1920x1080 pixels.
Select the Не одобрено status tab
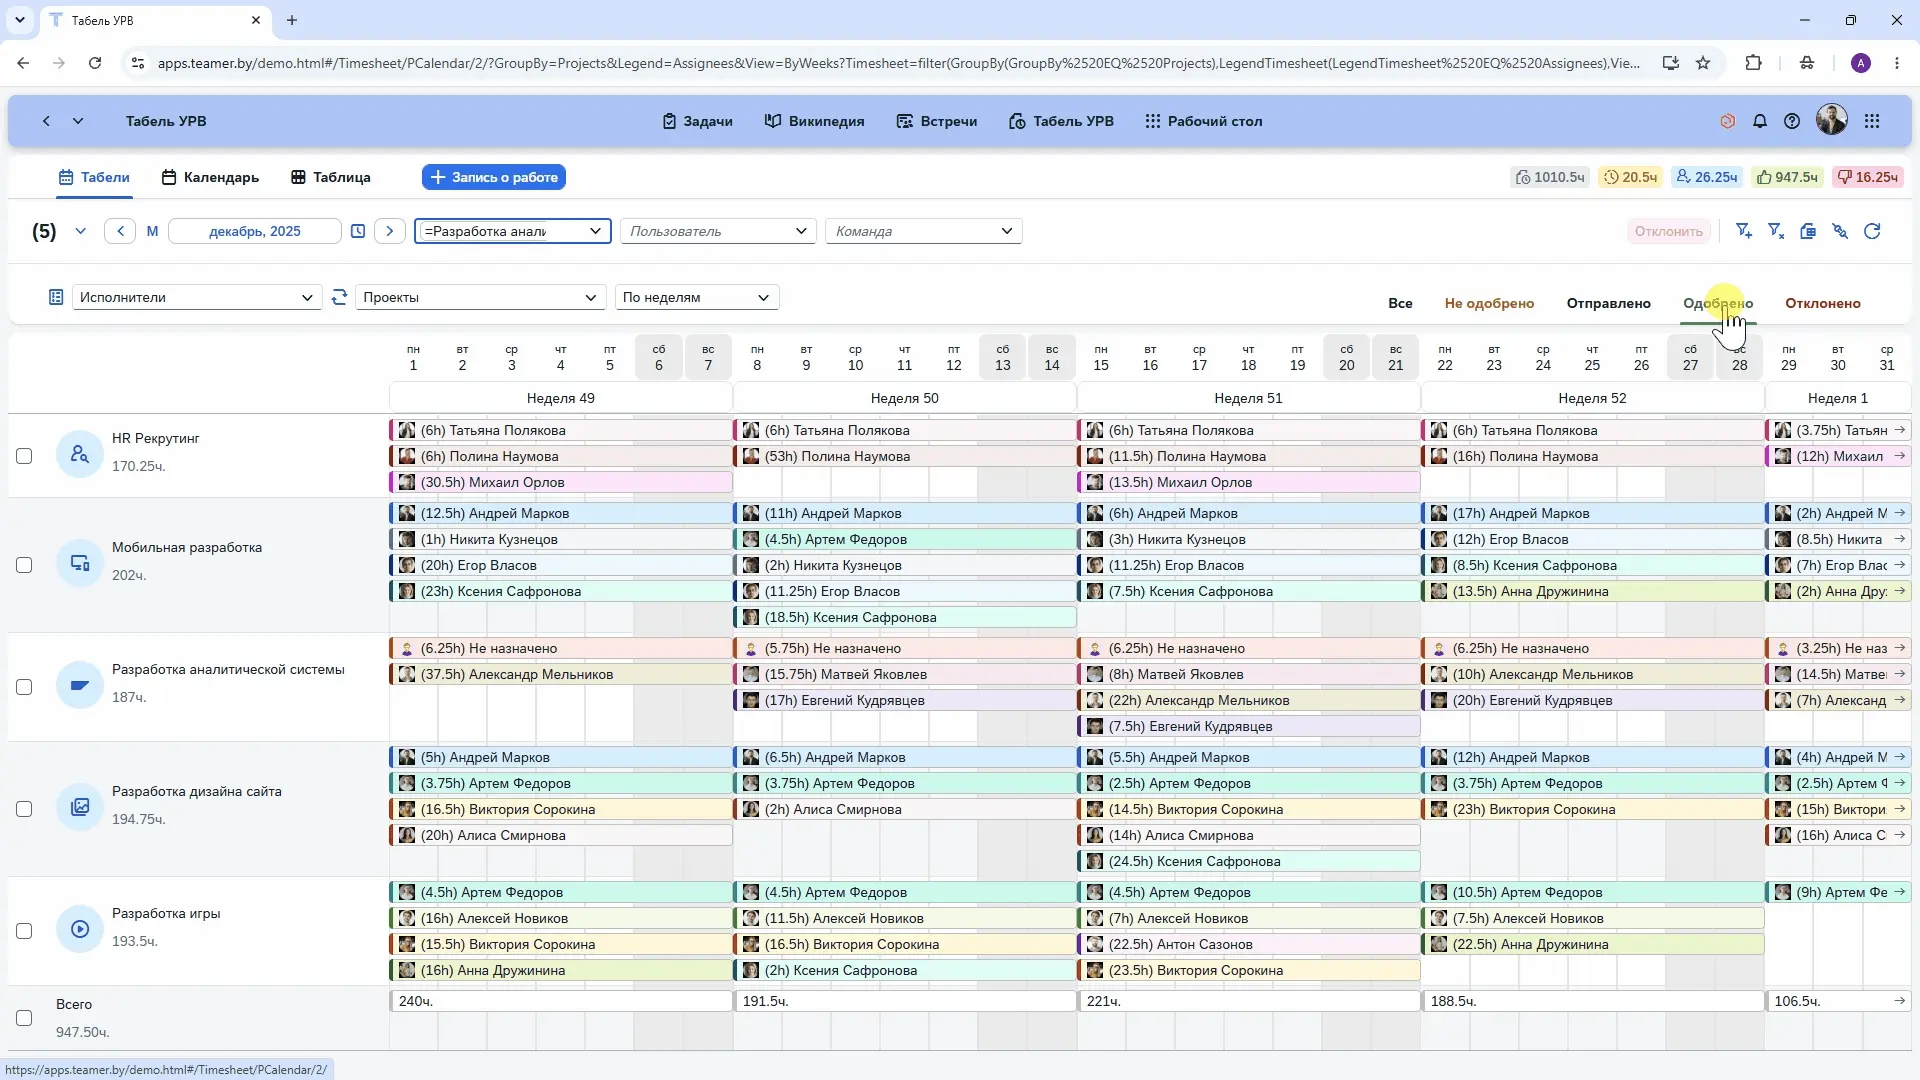(x=1489, y=303)
